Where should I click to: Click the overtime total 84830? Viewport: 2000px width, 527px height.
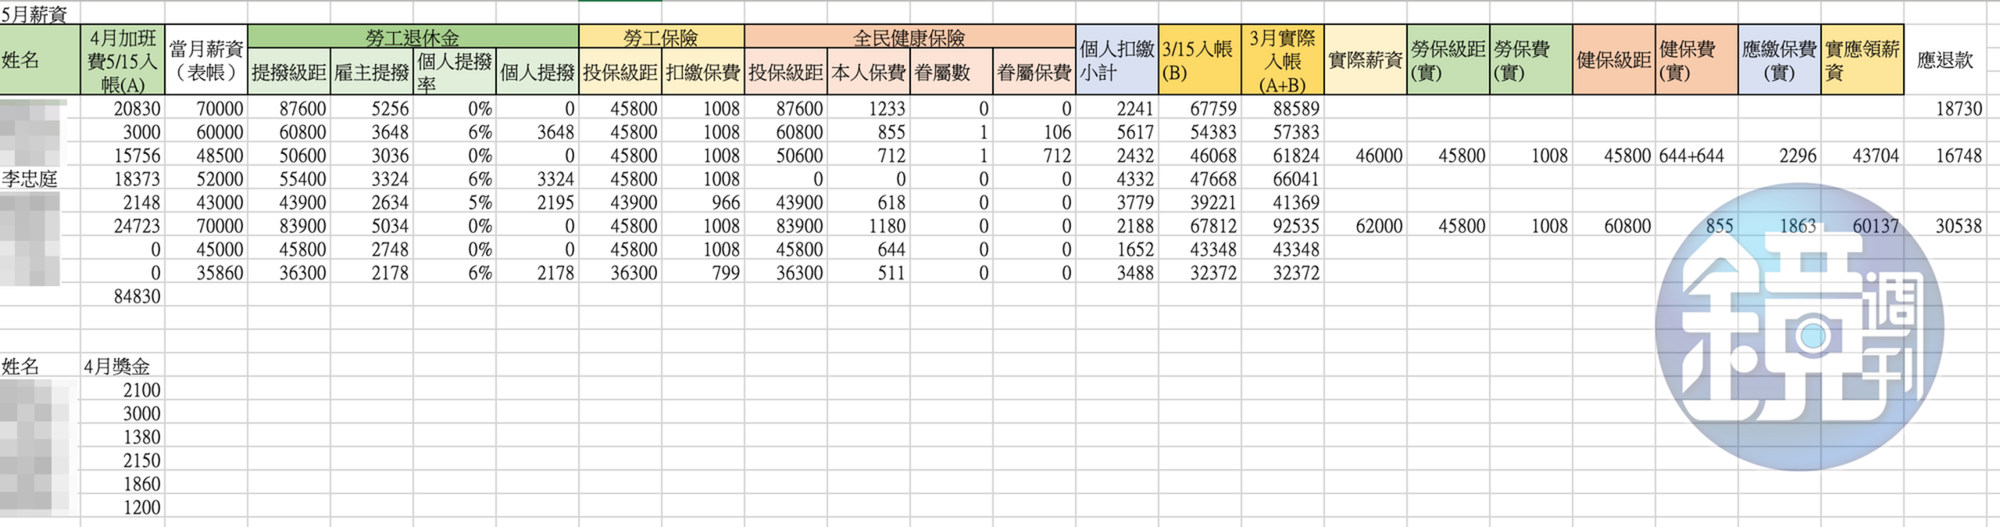[x=123, y=296]
